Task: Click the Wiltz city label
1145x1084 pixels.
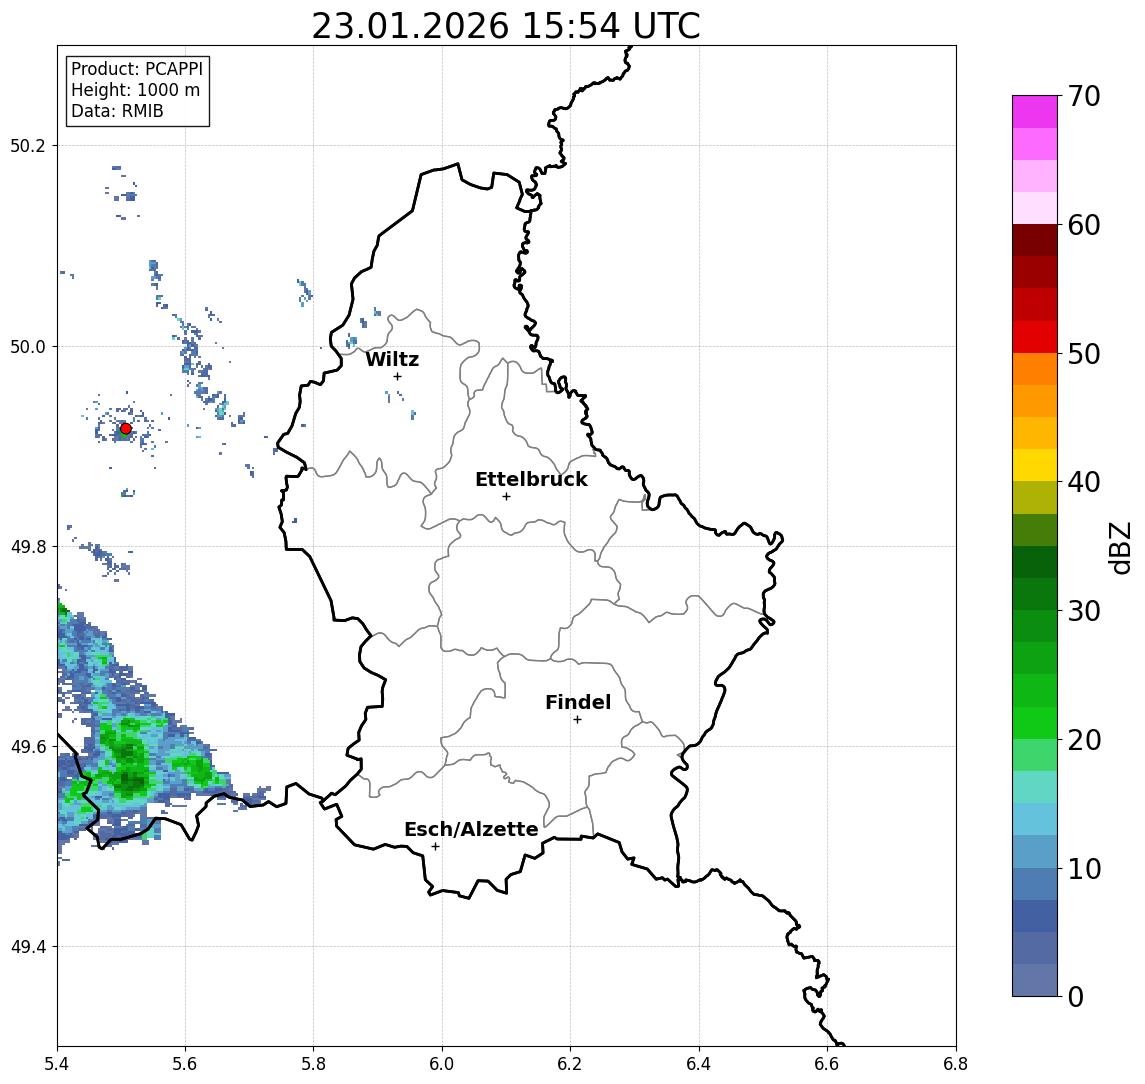Action: point(392,359)
